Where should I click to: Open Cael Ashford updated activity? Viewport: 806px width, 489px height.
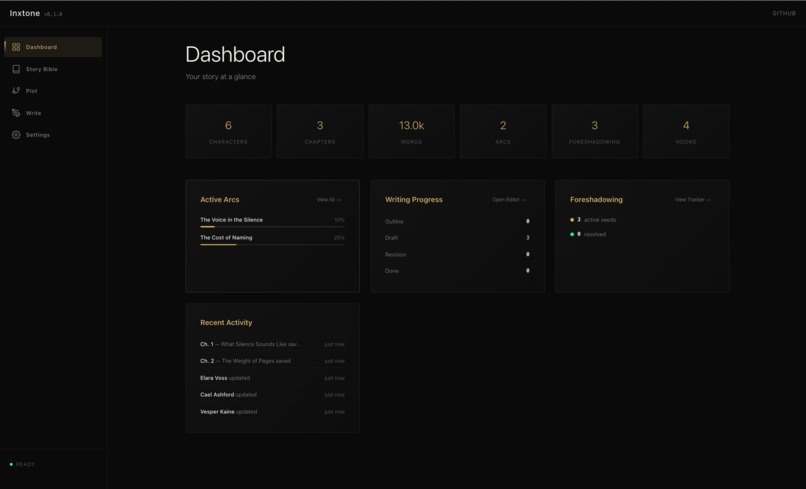272,395
